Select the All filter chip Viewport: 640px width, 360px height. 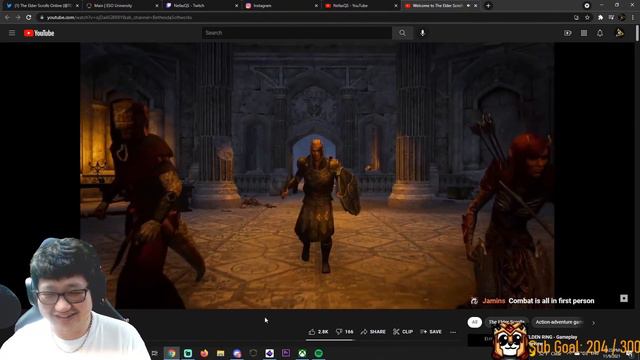pyautogui.click(x=474, y=322)
